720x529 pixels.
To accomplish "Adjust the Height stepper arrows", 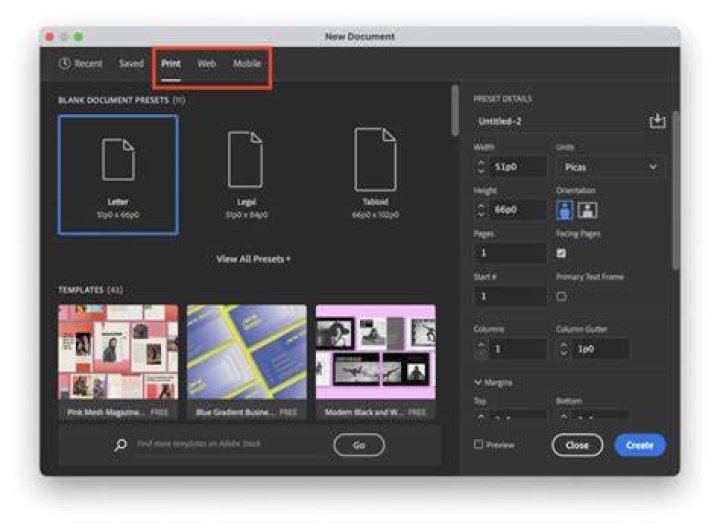I will click(481, 210).
